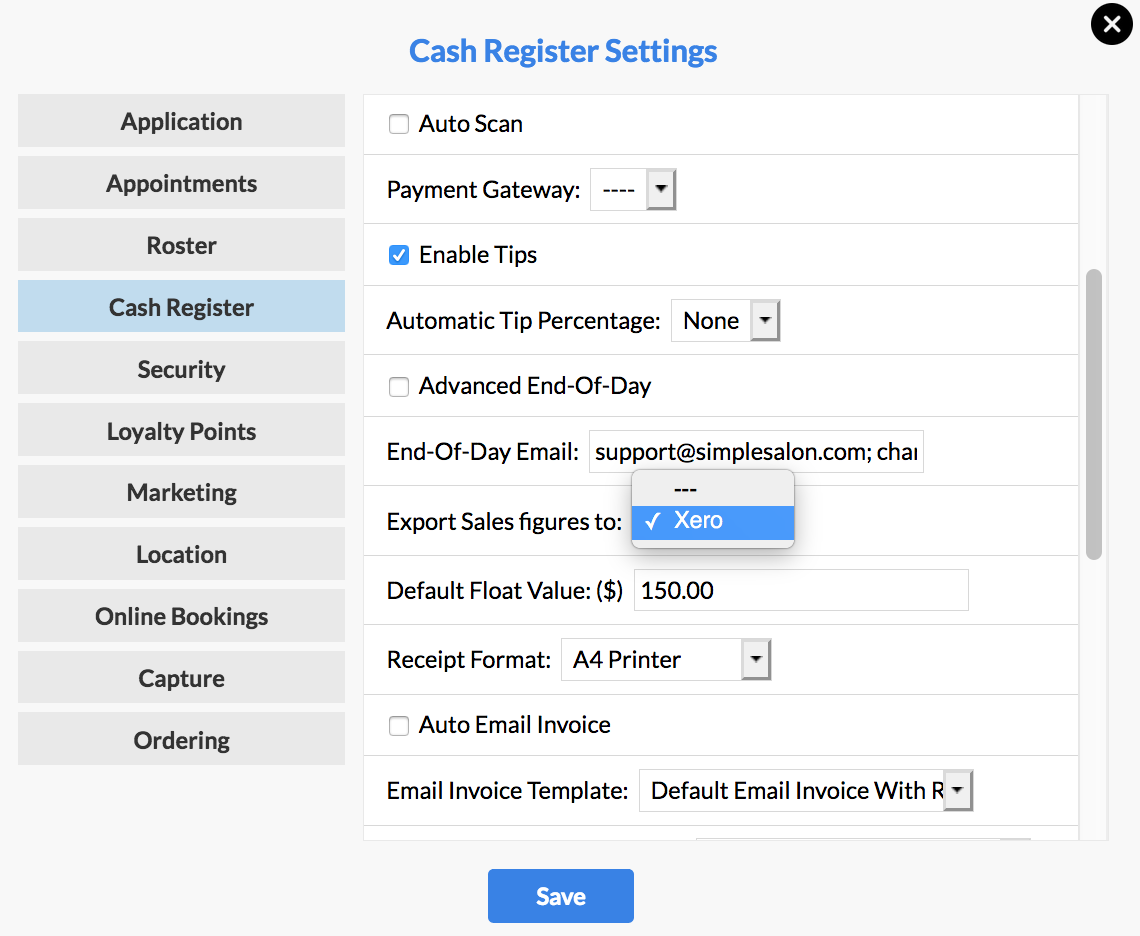Open the Receipt Format dropdown
Image resolution: width=1140 pixels, height=936 pixels.
pyautogui.click(x=665, y=660)
